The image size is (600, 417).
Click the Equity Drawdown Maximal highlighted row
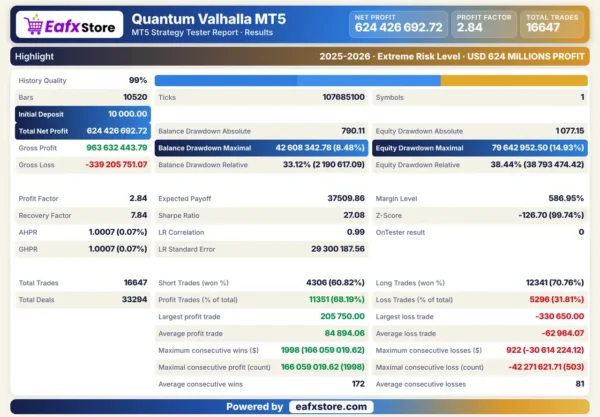click(x=480, y=148)
